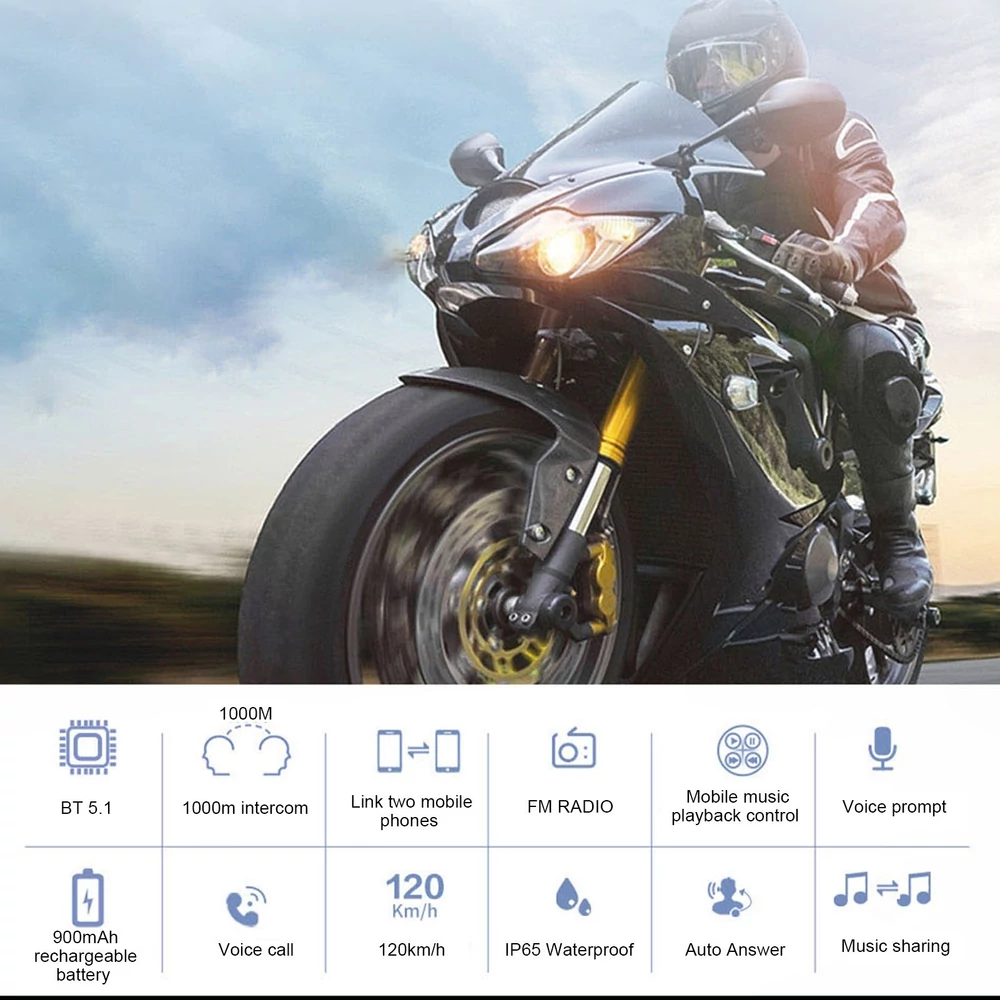Click the BT 5.1 chip icon
The image size is (1000, 1000).
pyautogui.click(x=88, y=747)
